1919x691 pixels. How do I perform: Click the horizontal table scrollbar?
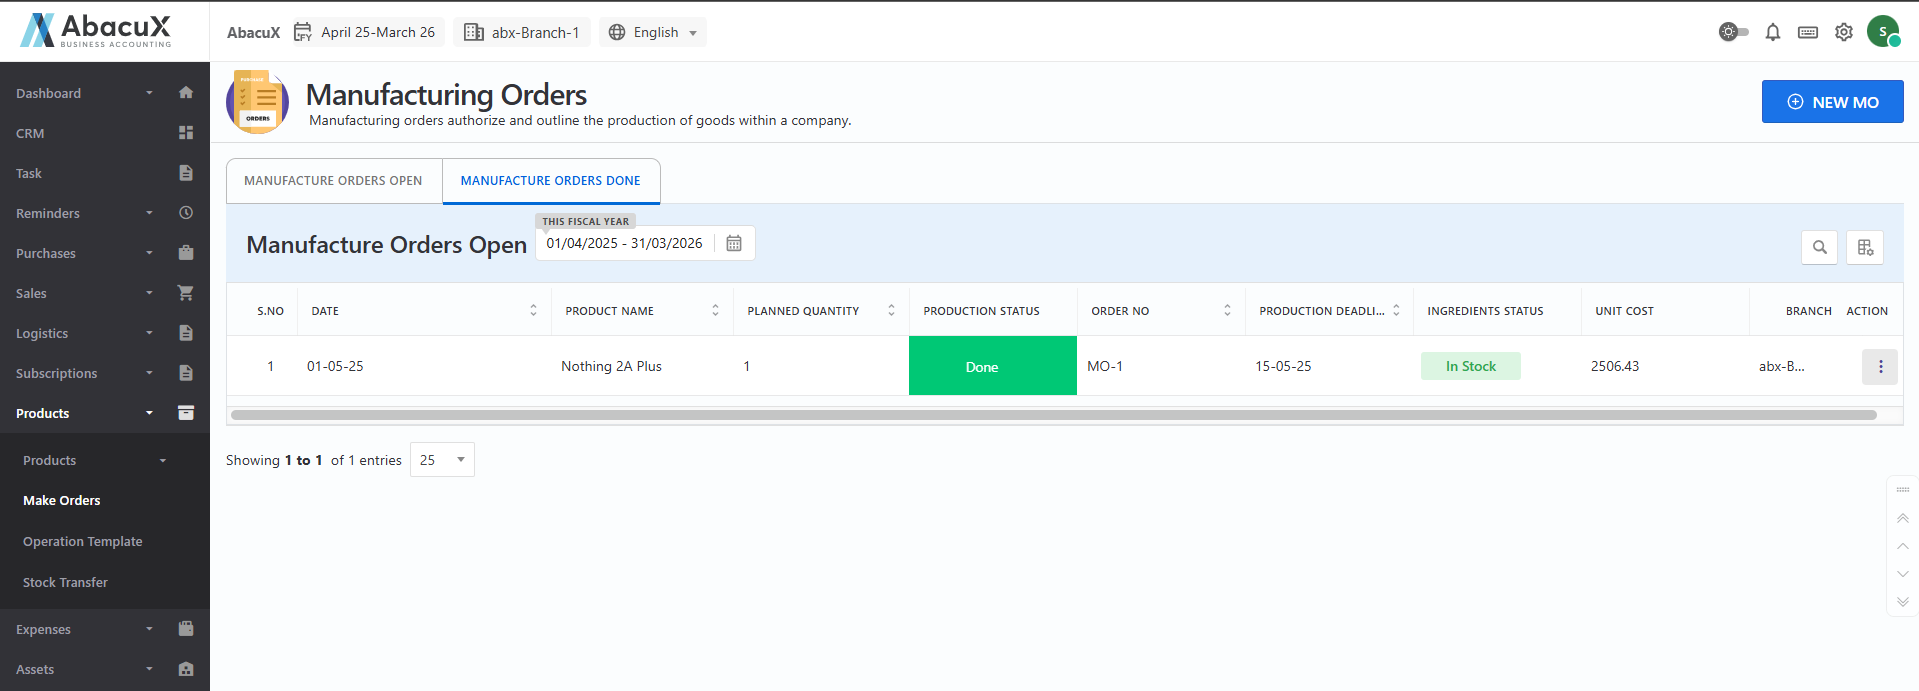pyautogui.click(x=1052, y=415)
